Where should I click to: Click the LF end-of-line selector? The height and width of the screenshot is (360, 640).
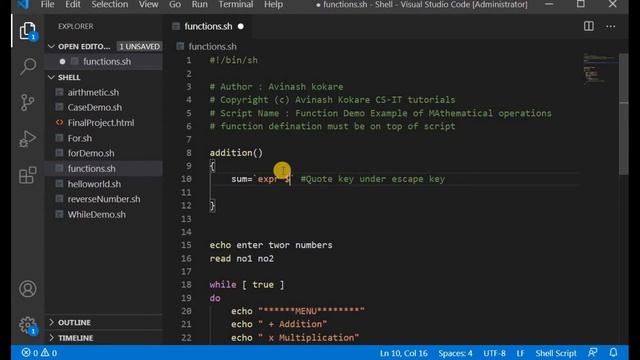click(x=520, y=353)
